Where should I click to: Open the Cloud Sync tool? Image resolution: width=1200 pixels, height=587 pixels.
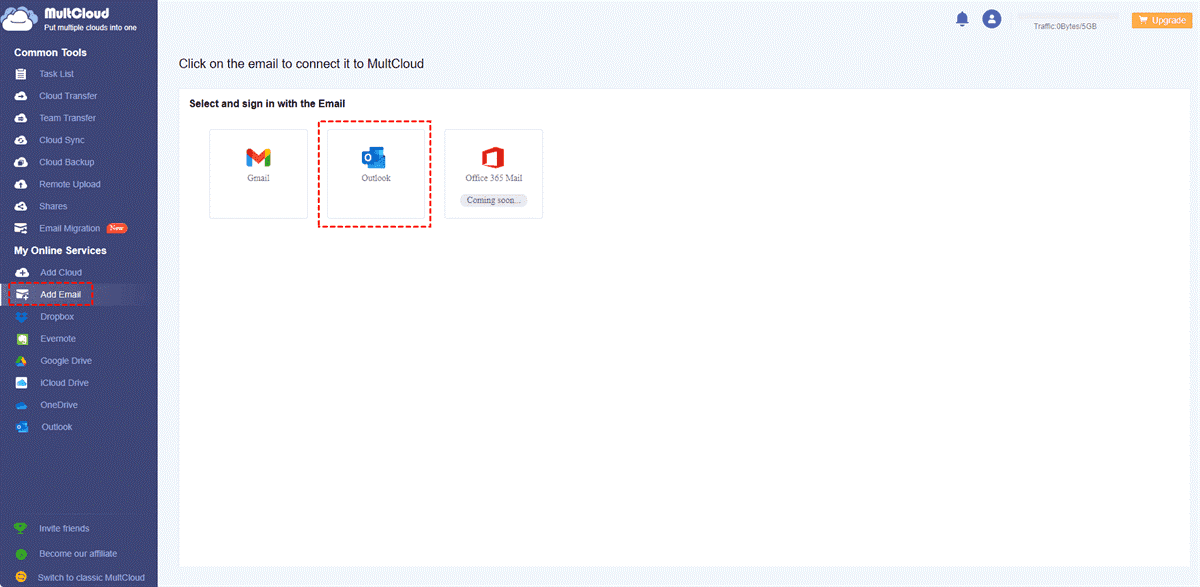click(61, 140)
